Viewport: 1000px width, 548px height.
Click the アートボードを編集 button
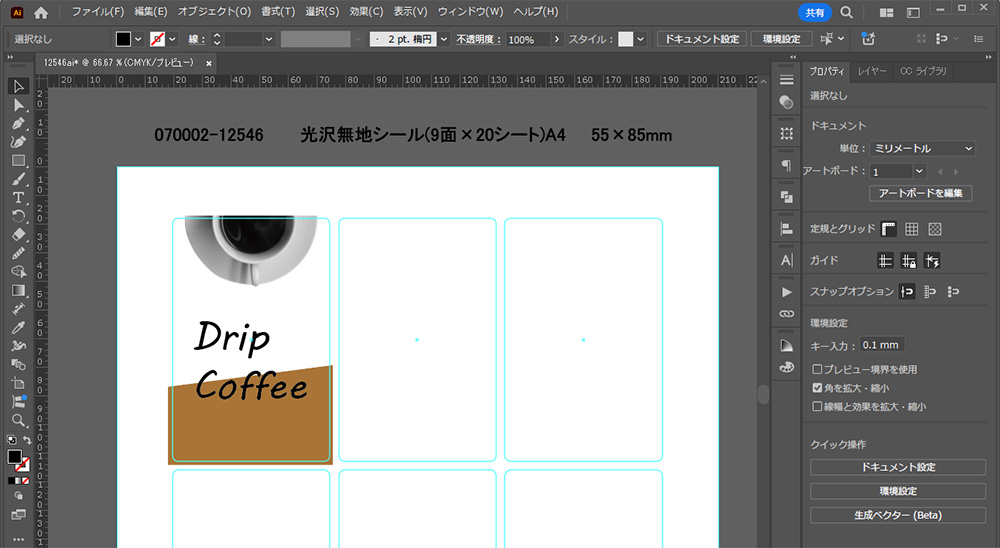920,193
